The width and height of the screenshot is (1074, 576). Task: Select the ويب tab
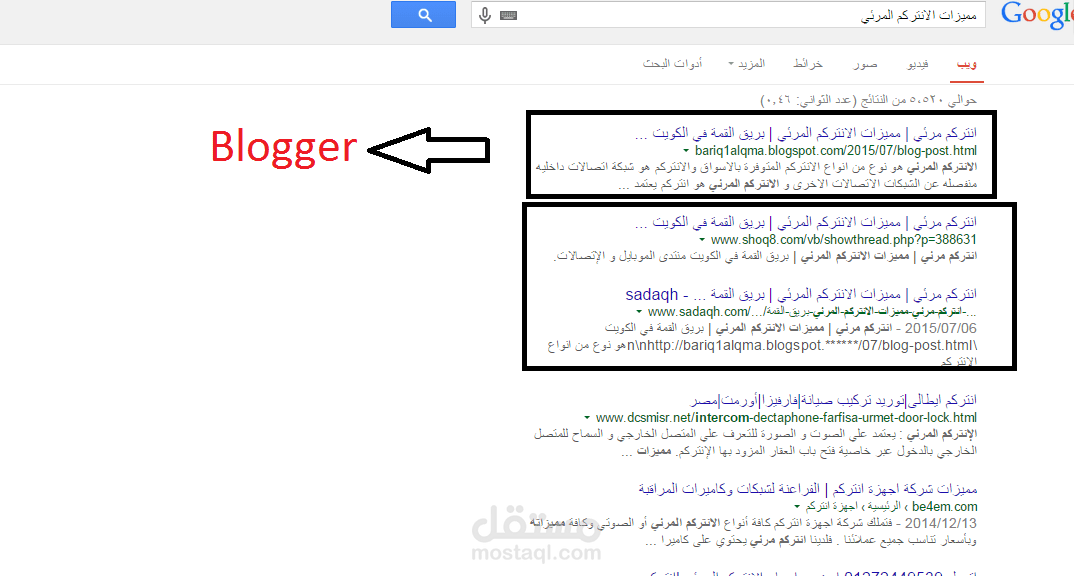966,64
